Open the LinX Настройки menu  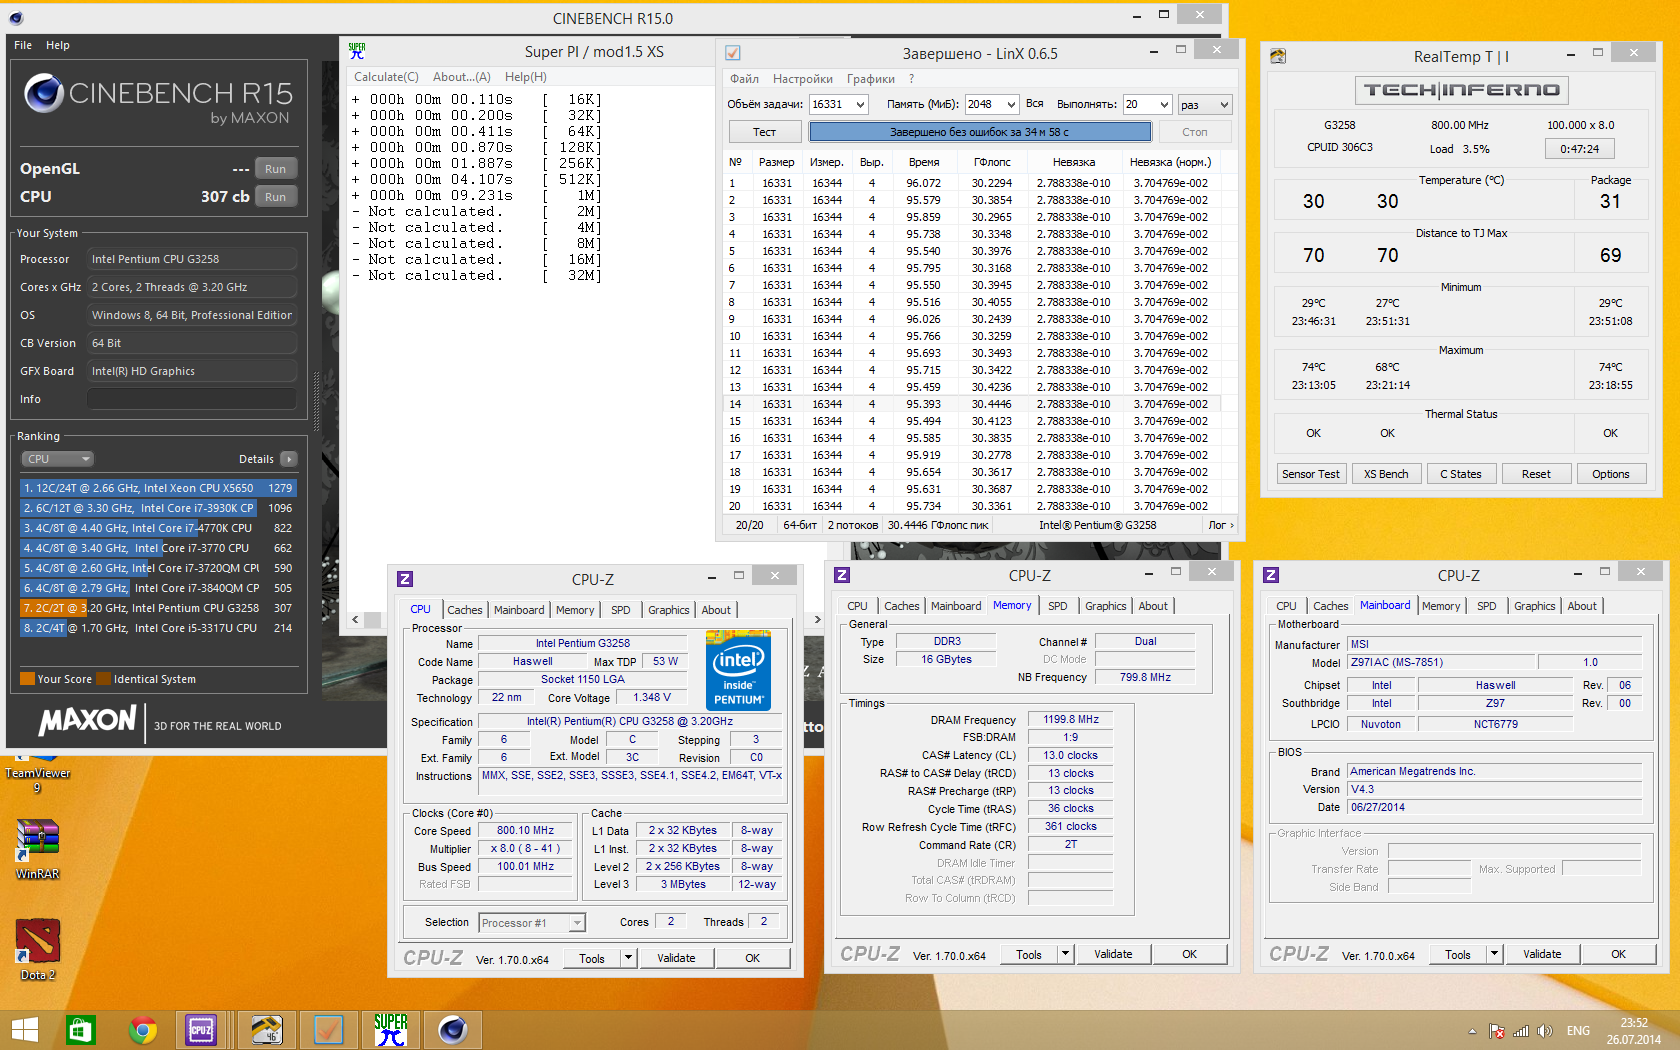pyautogui.click(x=803, y=79)
